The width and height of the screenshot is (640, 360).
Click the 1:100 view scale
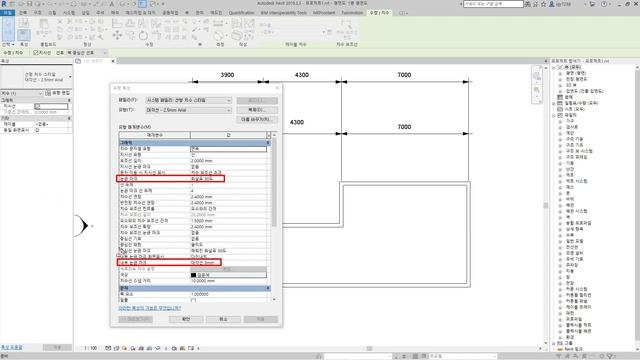(x=91, y=348)
